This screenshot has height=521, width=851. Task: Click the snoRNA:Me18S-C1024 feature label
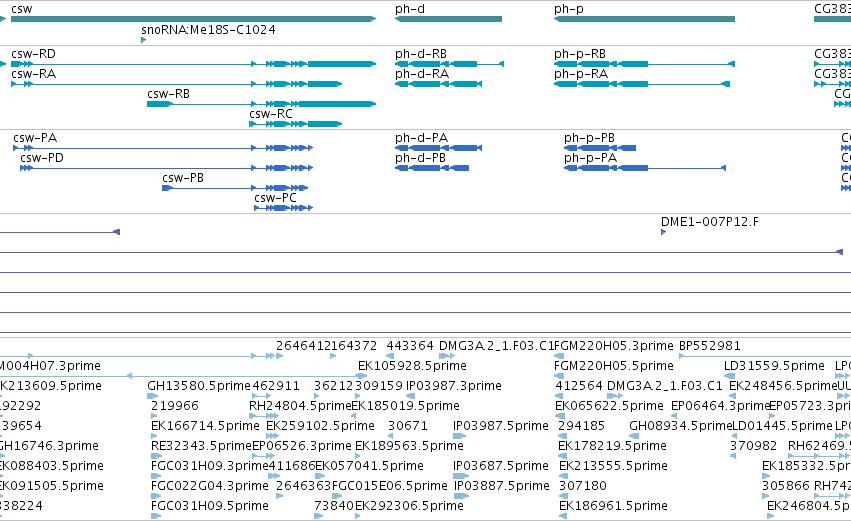click(208, 30)
